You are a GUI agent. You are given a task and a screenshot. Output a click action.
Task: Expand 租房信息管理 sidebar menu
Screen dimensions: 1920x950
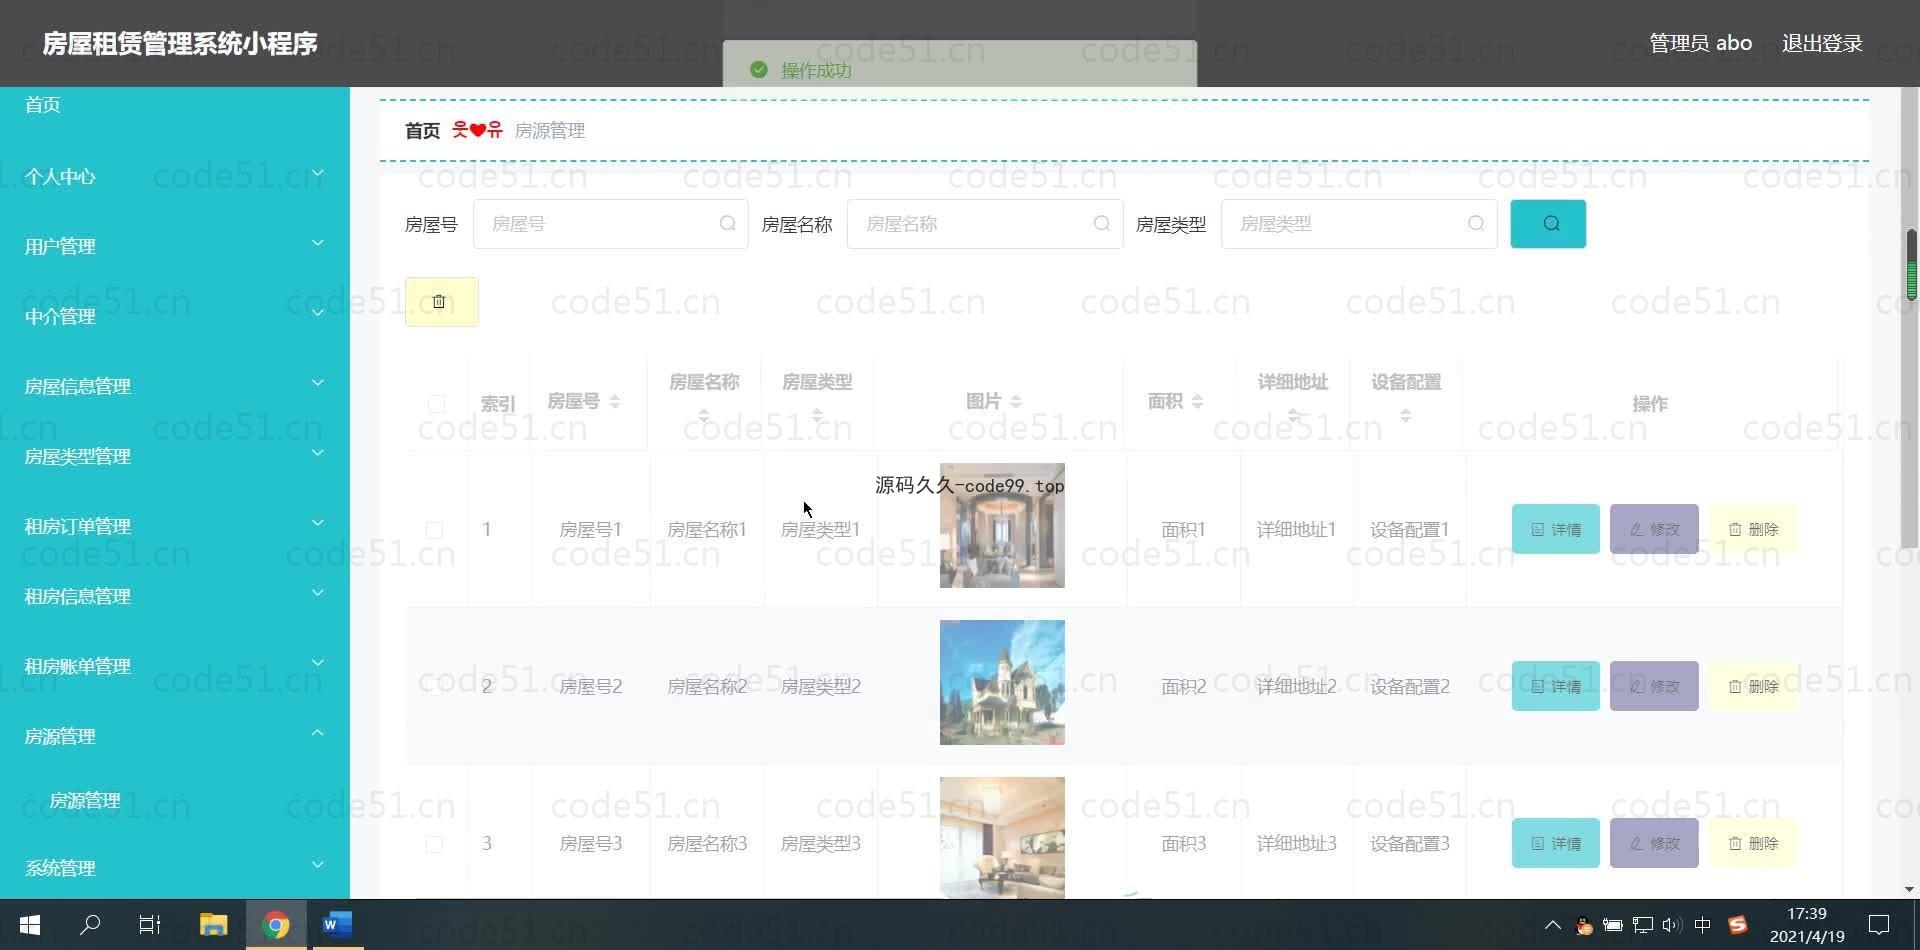point(175,596)
